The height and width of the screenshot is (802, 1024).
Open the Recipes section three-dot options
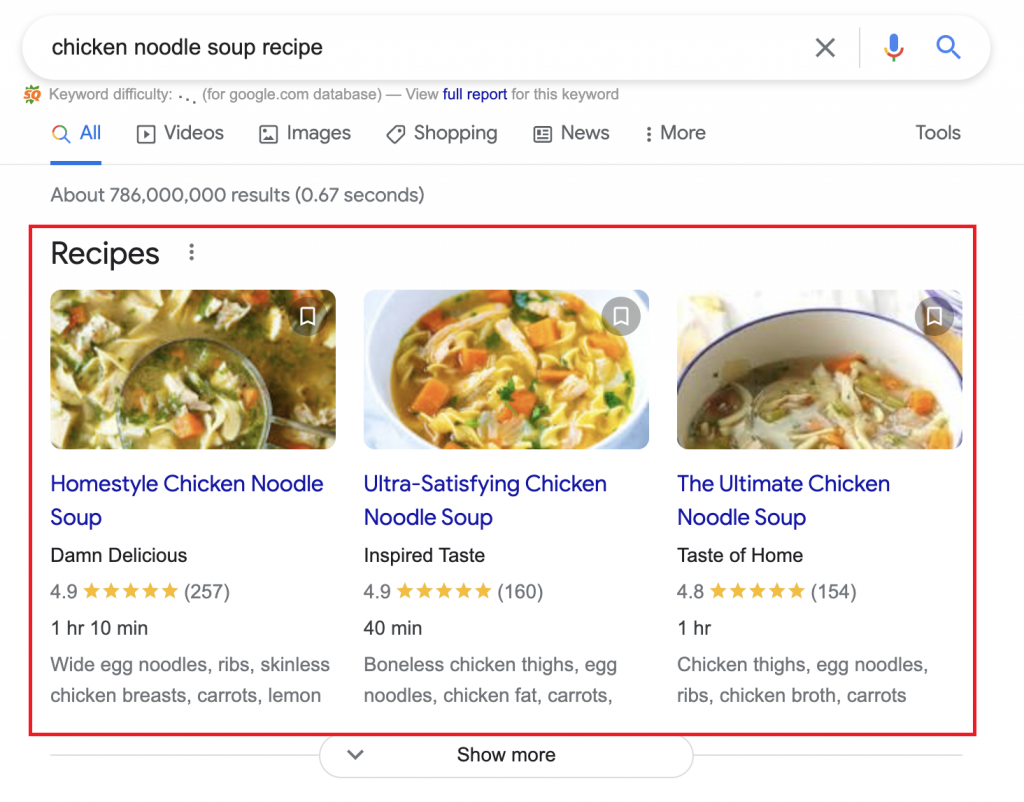[x=191, y=253]
